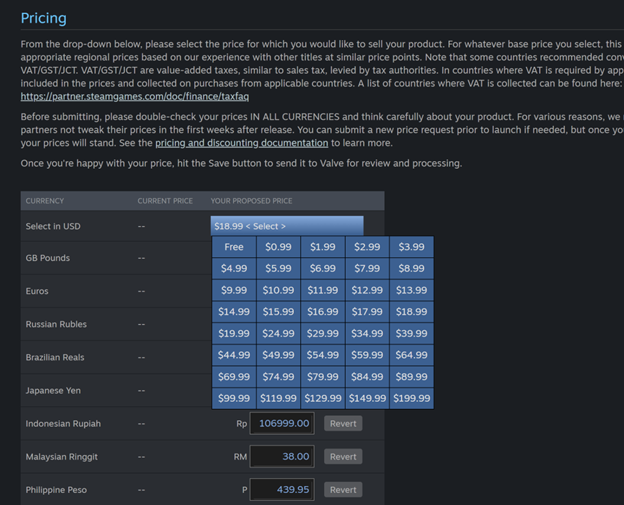Set base price to $10.99

278,290
